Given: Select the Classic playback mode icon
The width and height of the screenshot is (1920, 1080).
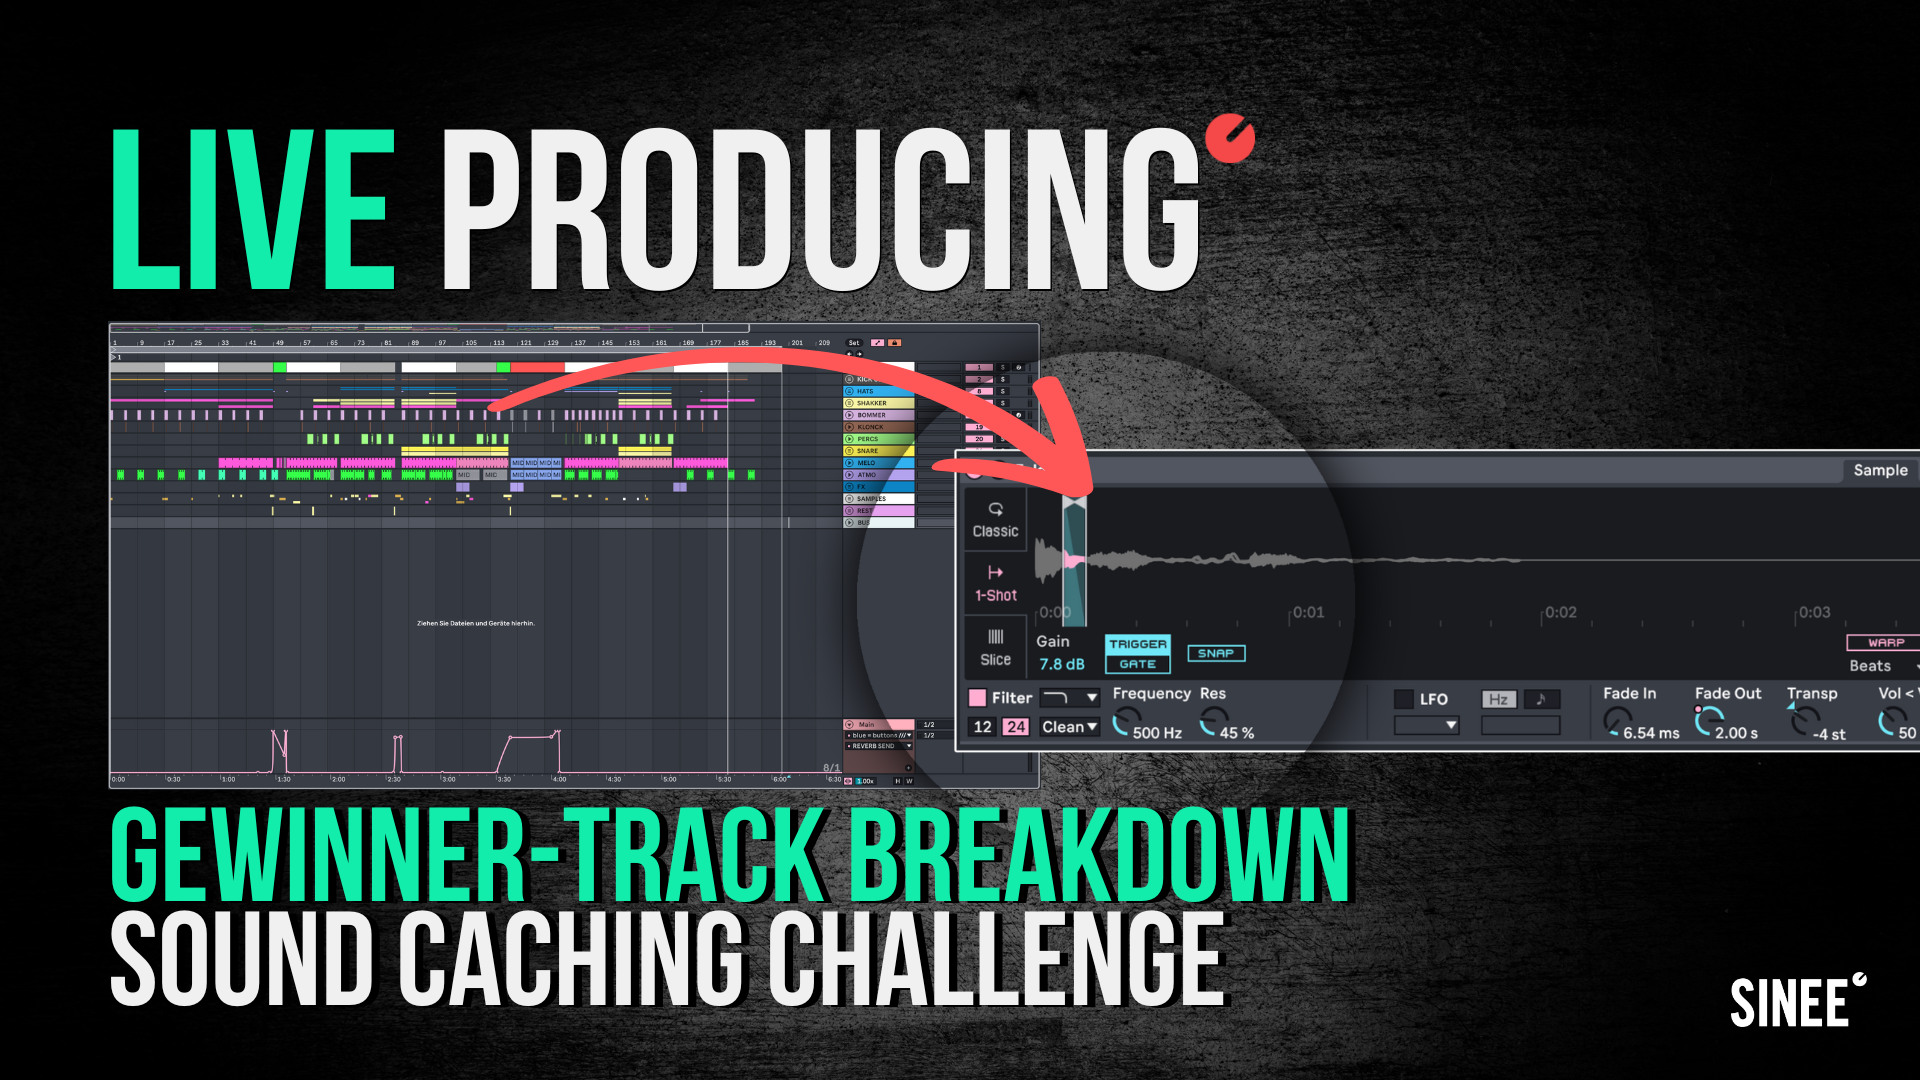Looking at the screenshot, I should tap(998, 512).
